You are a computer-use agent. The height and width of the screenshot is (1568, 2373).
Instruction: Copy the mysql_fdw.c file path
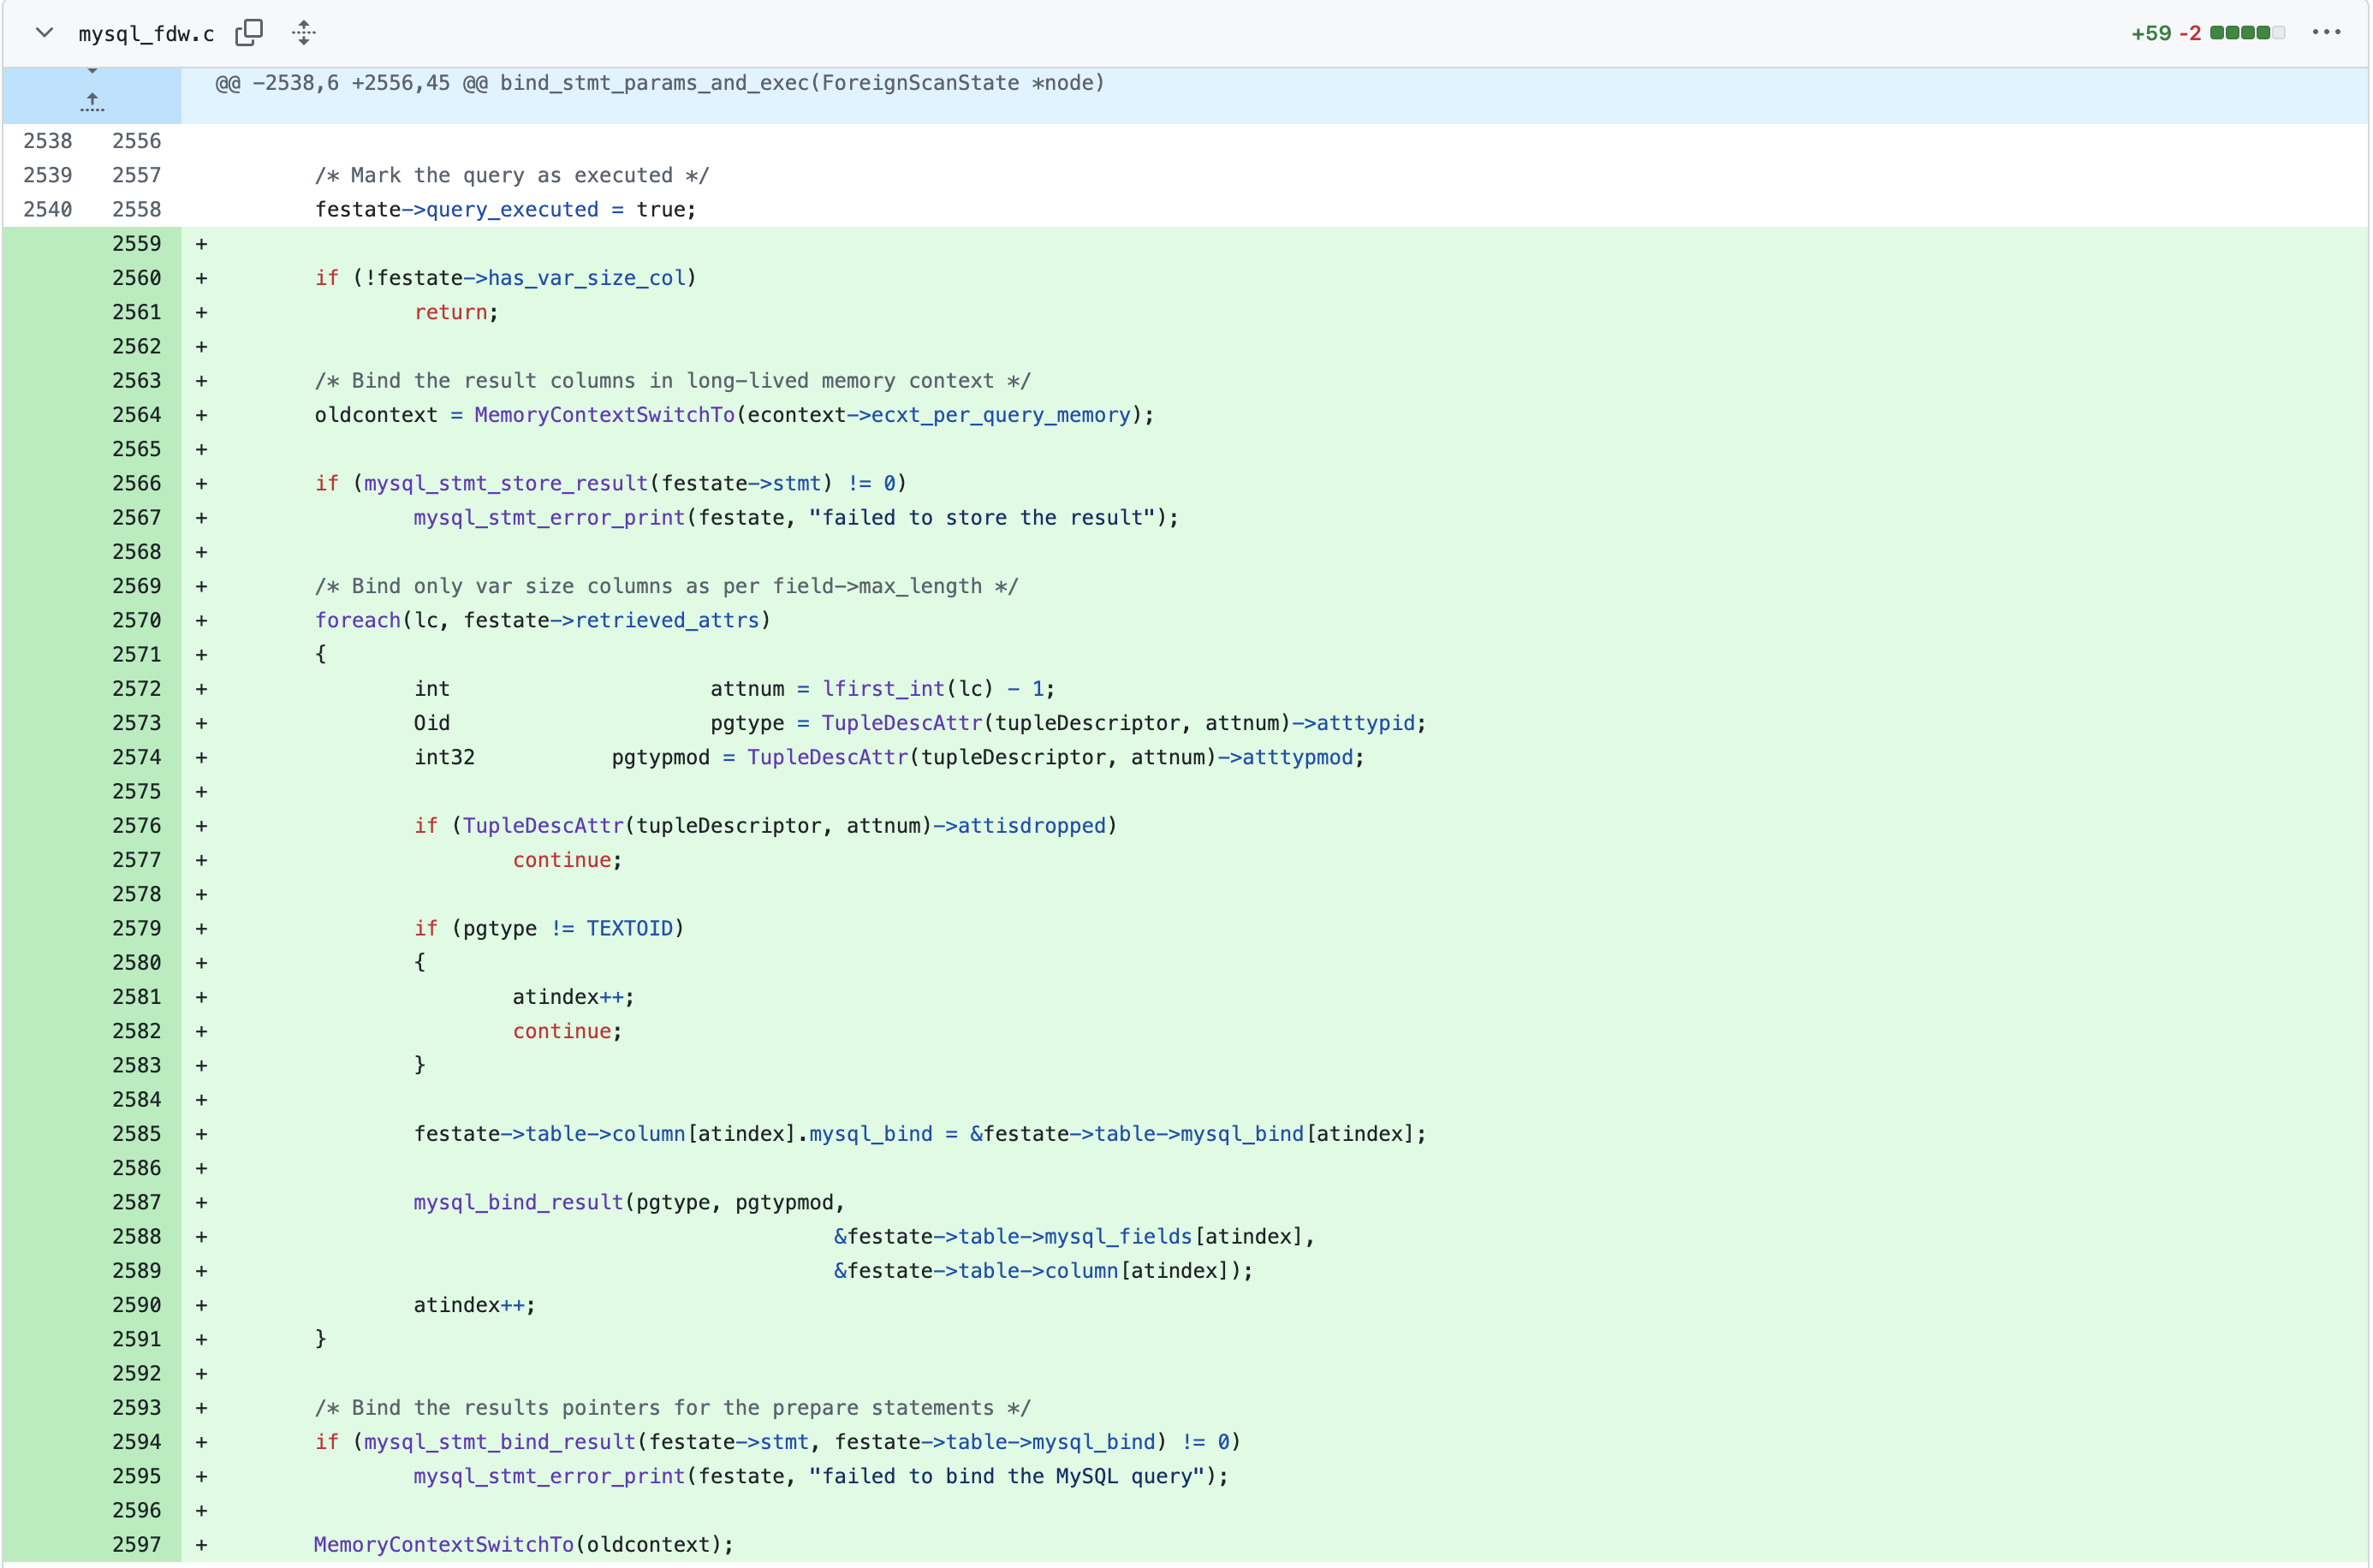tap(249, 33)
